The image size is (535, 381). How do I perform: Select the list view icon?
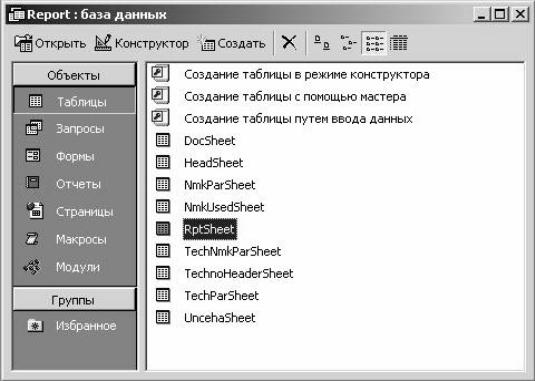374,43
